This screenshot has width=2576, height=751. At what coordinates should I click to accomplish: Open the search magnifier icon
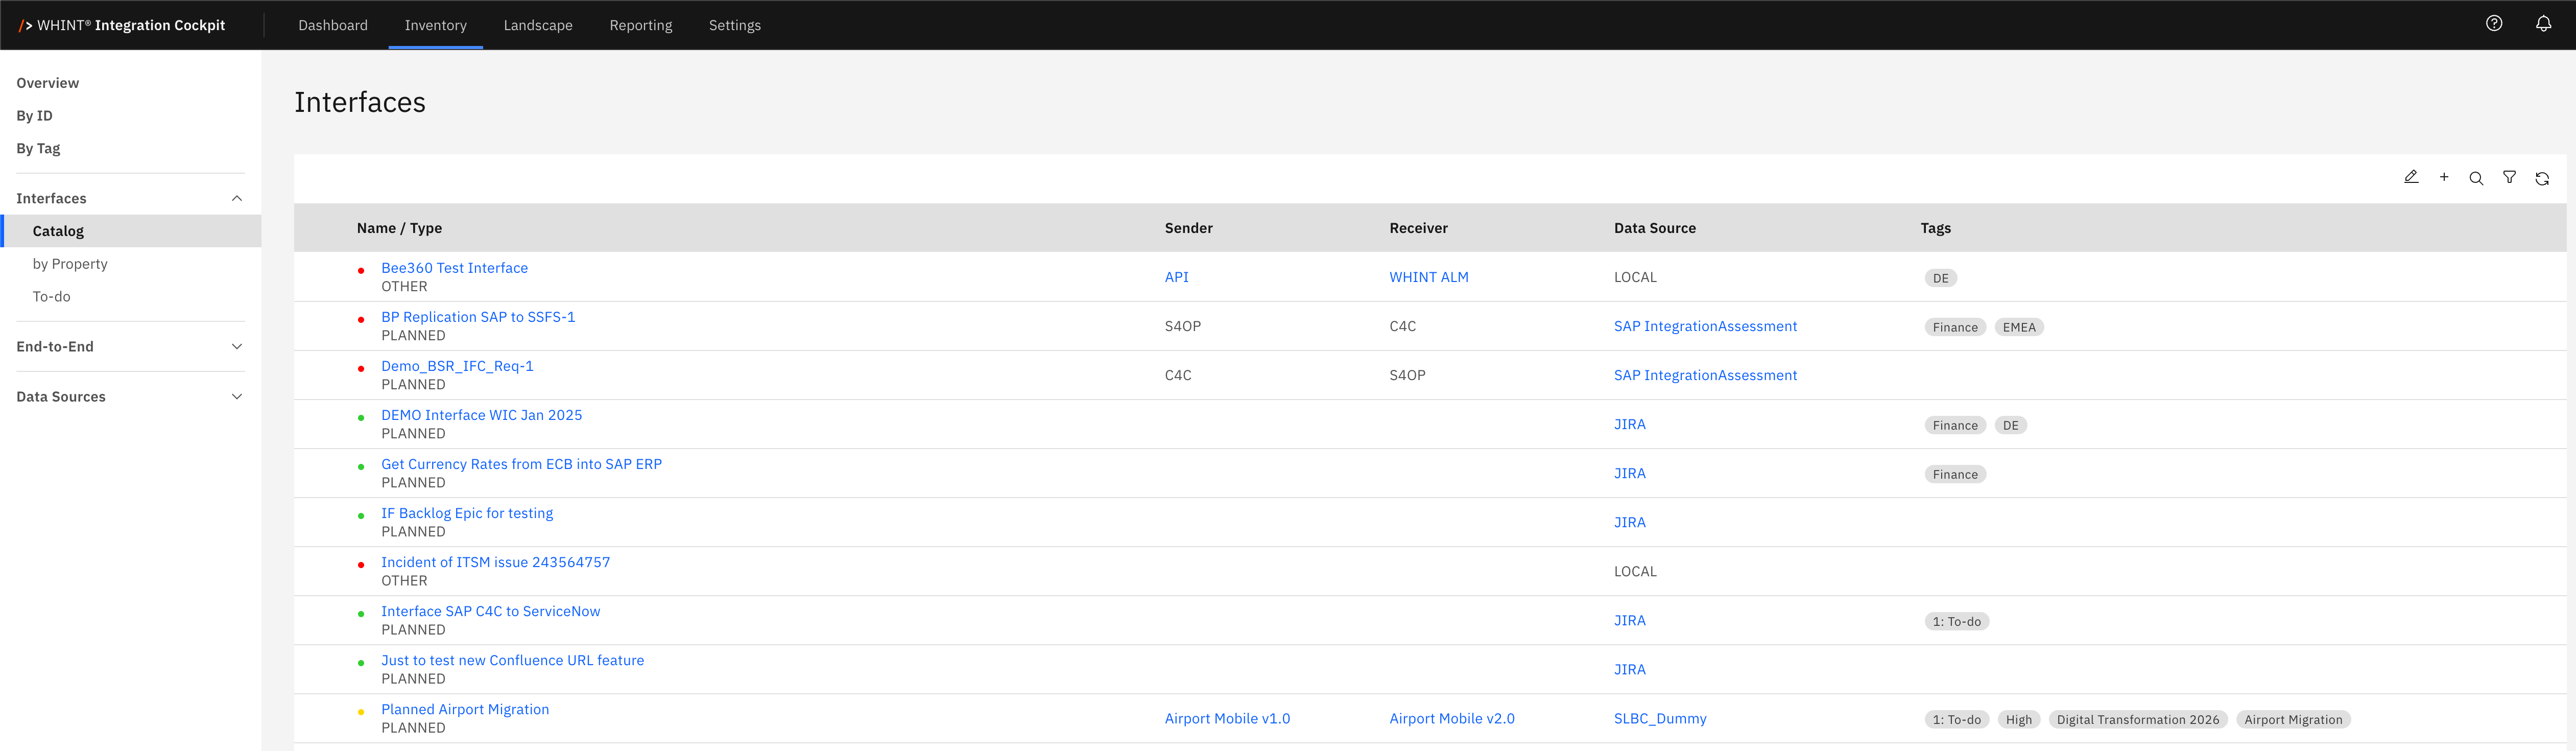coord(2476,178)
